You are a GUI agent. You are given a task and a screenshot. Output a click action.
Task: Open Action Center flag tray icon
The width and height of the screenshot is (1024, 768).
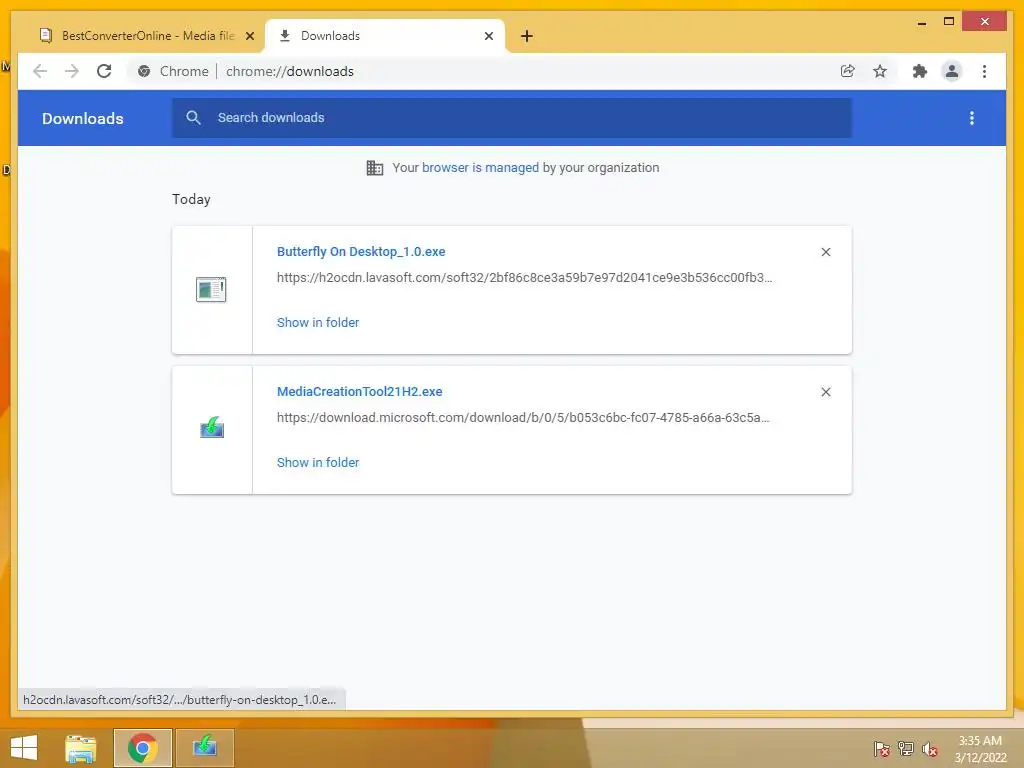pyautogui.click(x=881, y=748)
